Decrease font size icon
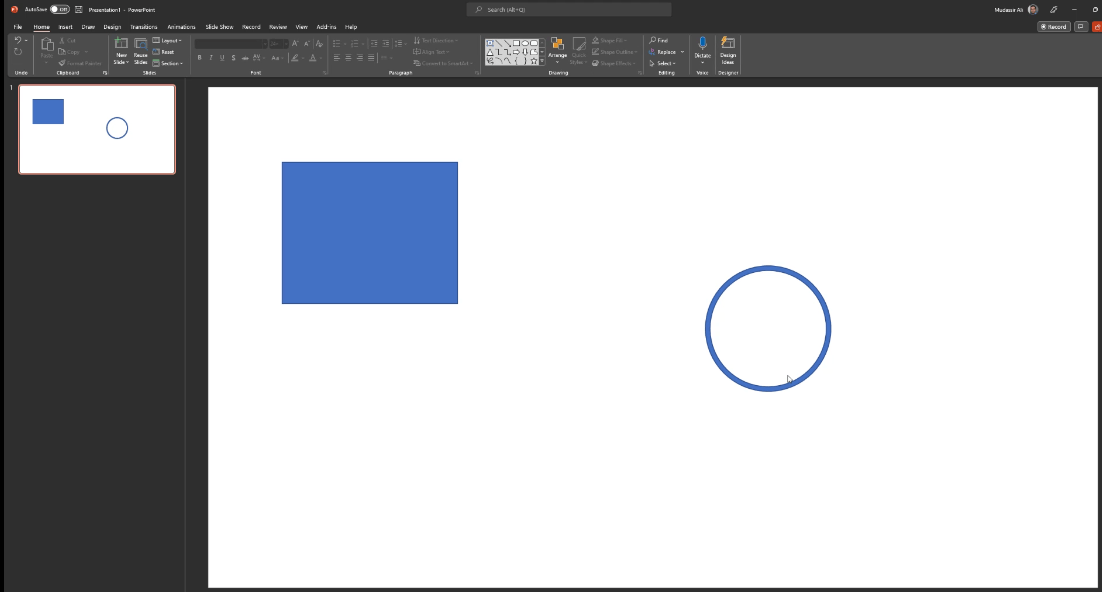This screenshot has height=592, width=1102. tap(306, 44)
